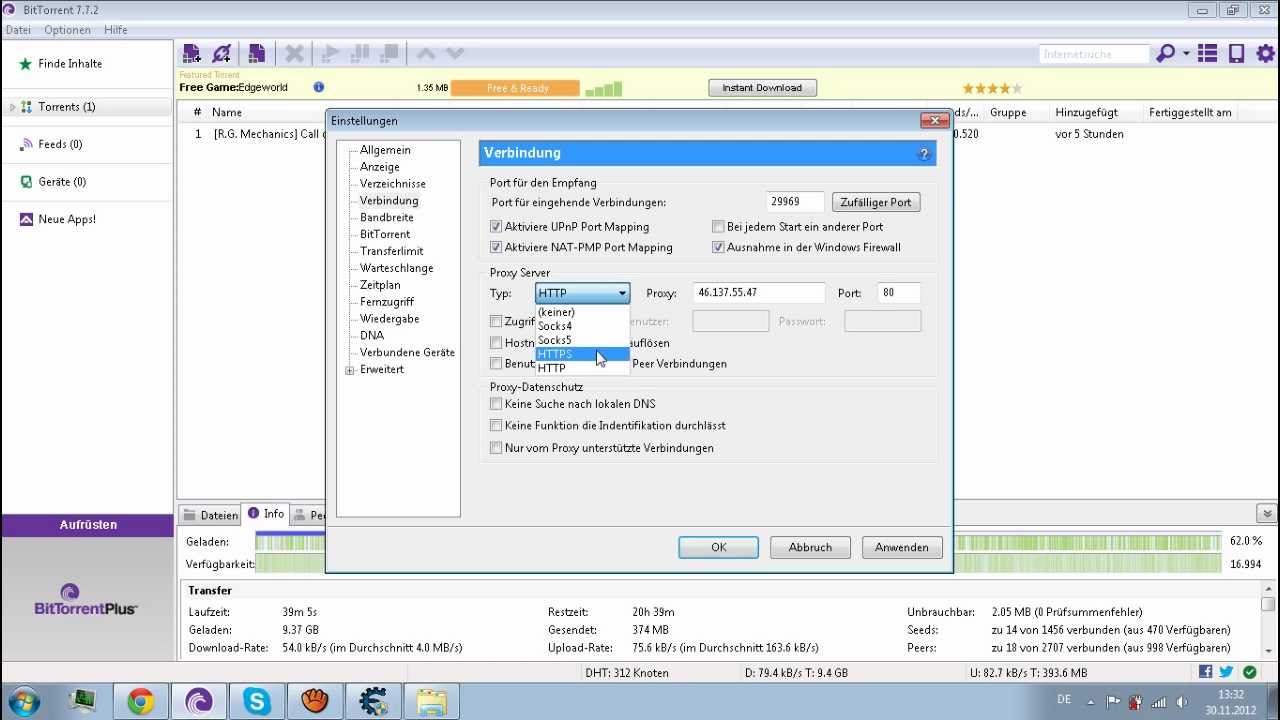Open the Windows Start menu
This screenshot has width=1280, height=720.
[x=22, y=702]
